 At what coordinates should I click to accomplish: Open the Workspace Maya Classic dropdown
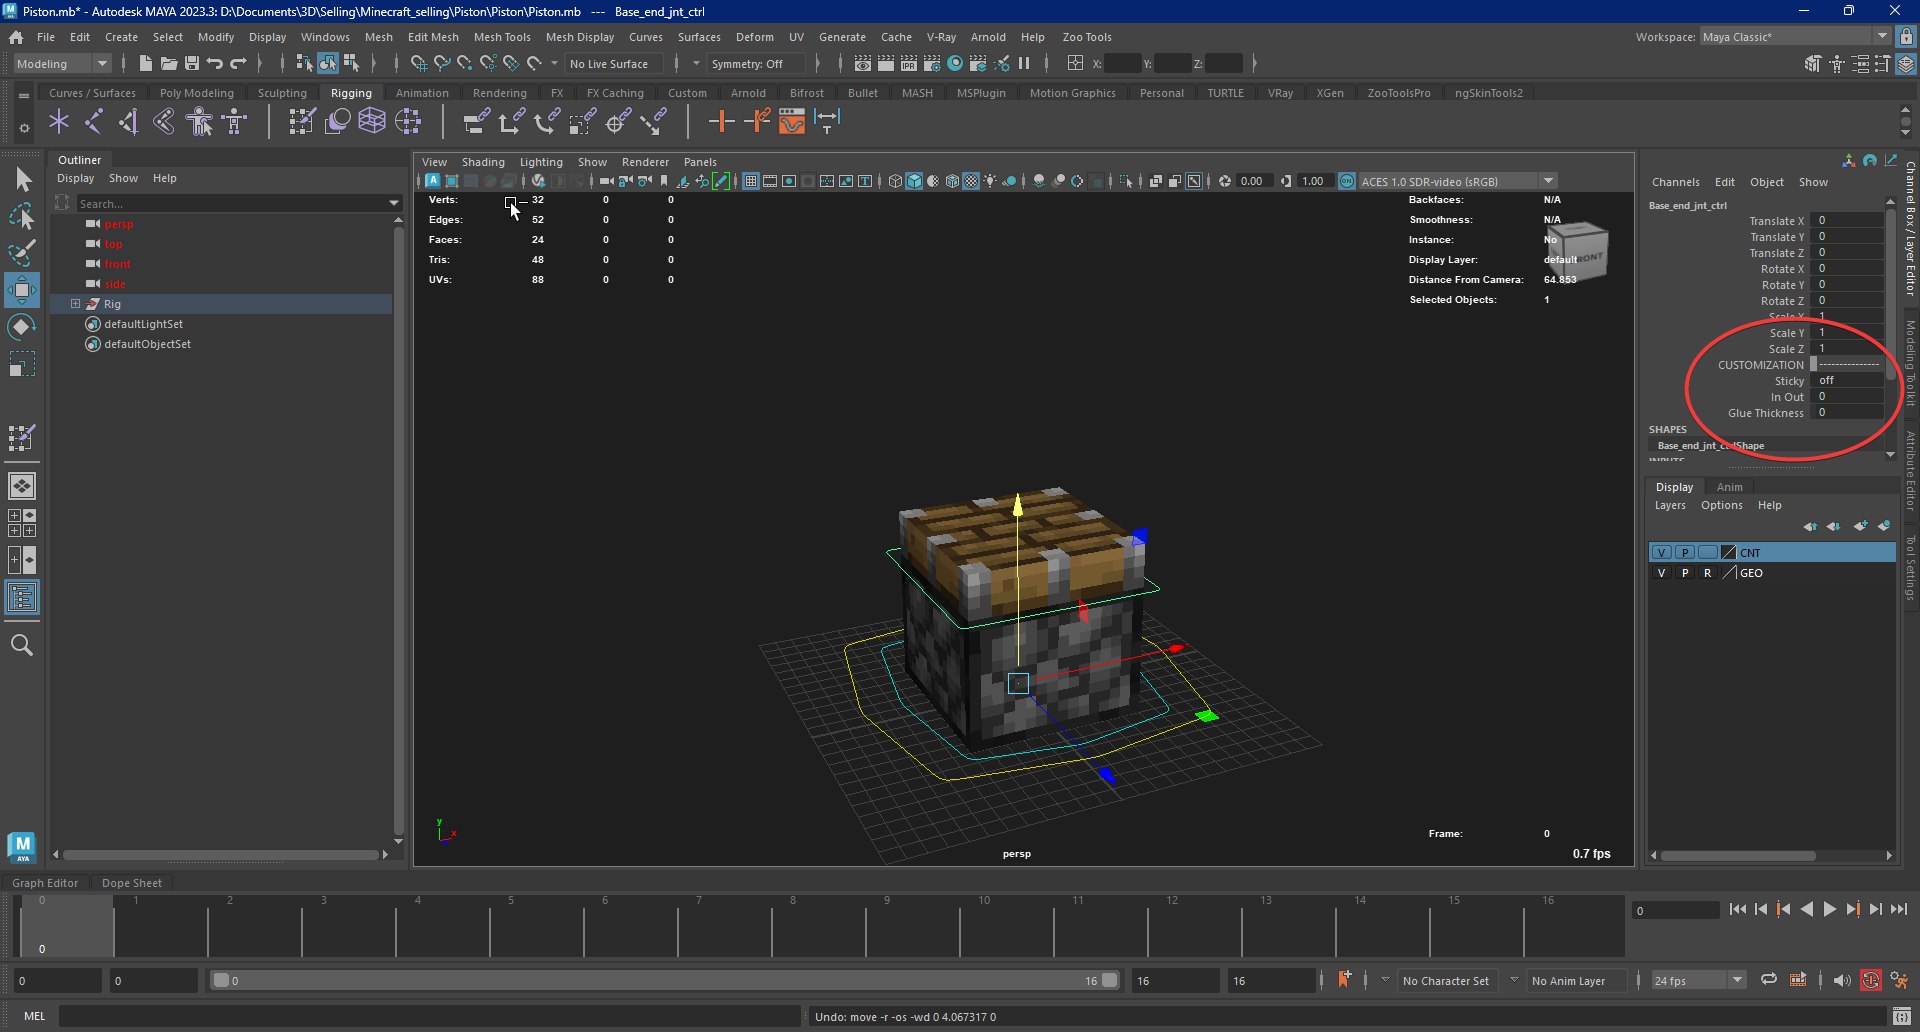coord(1795,36)
